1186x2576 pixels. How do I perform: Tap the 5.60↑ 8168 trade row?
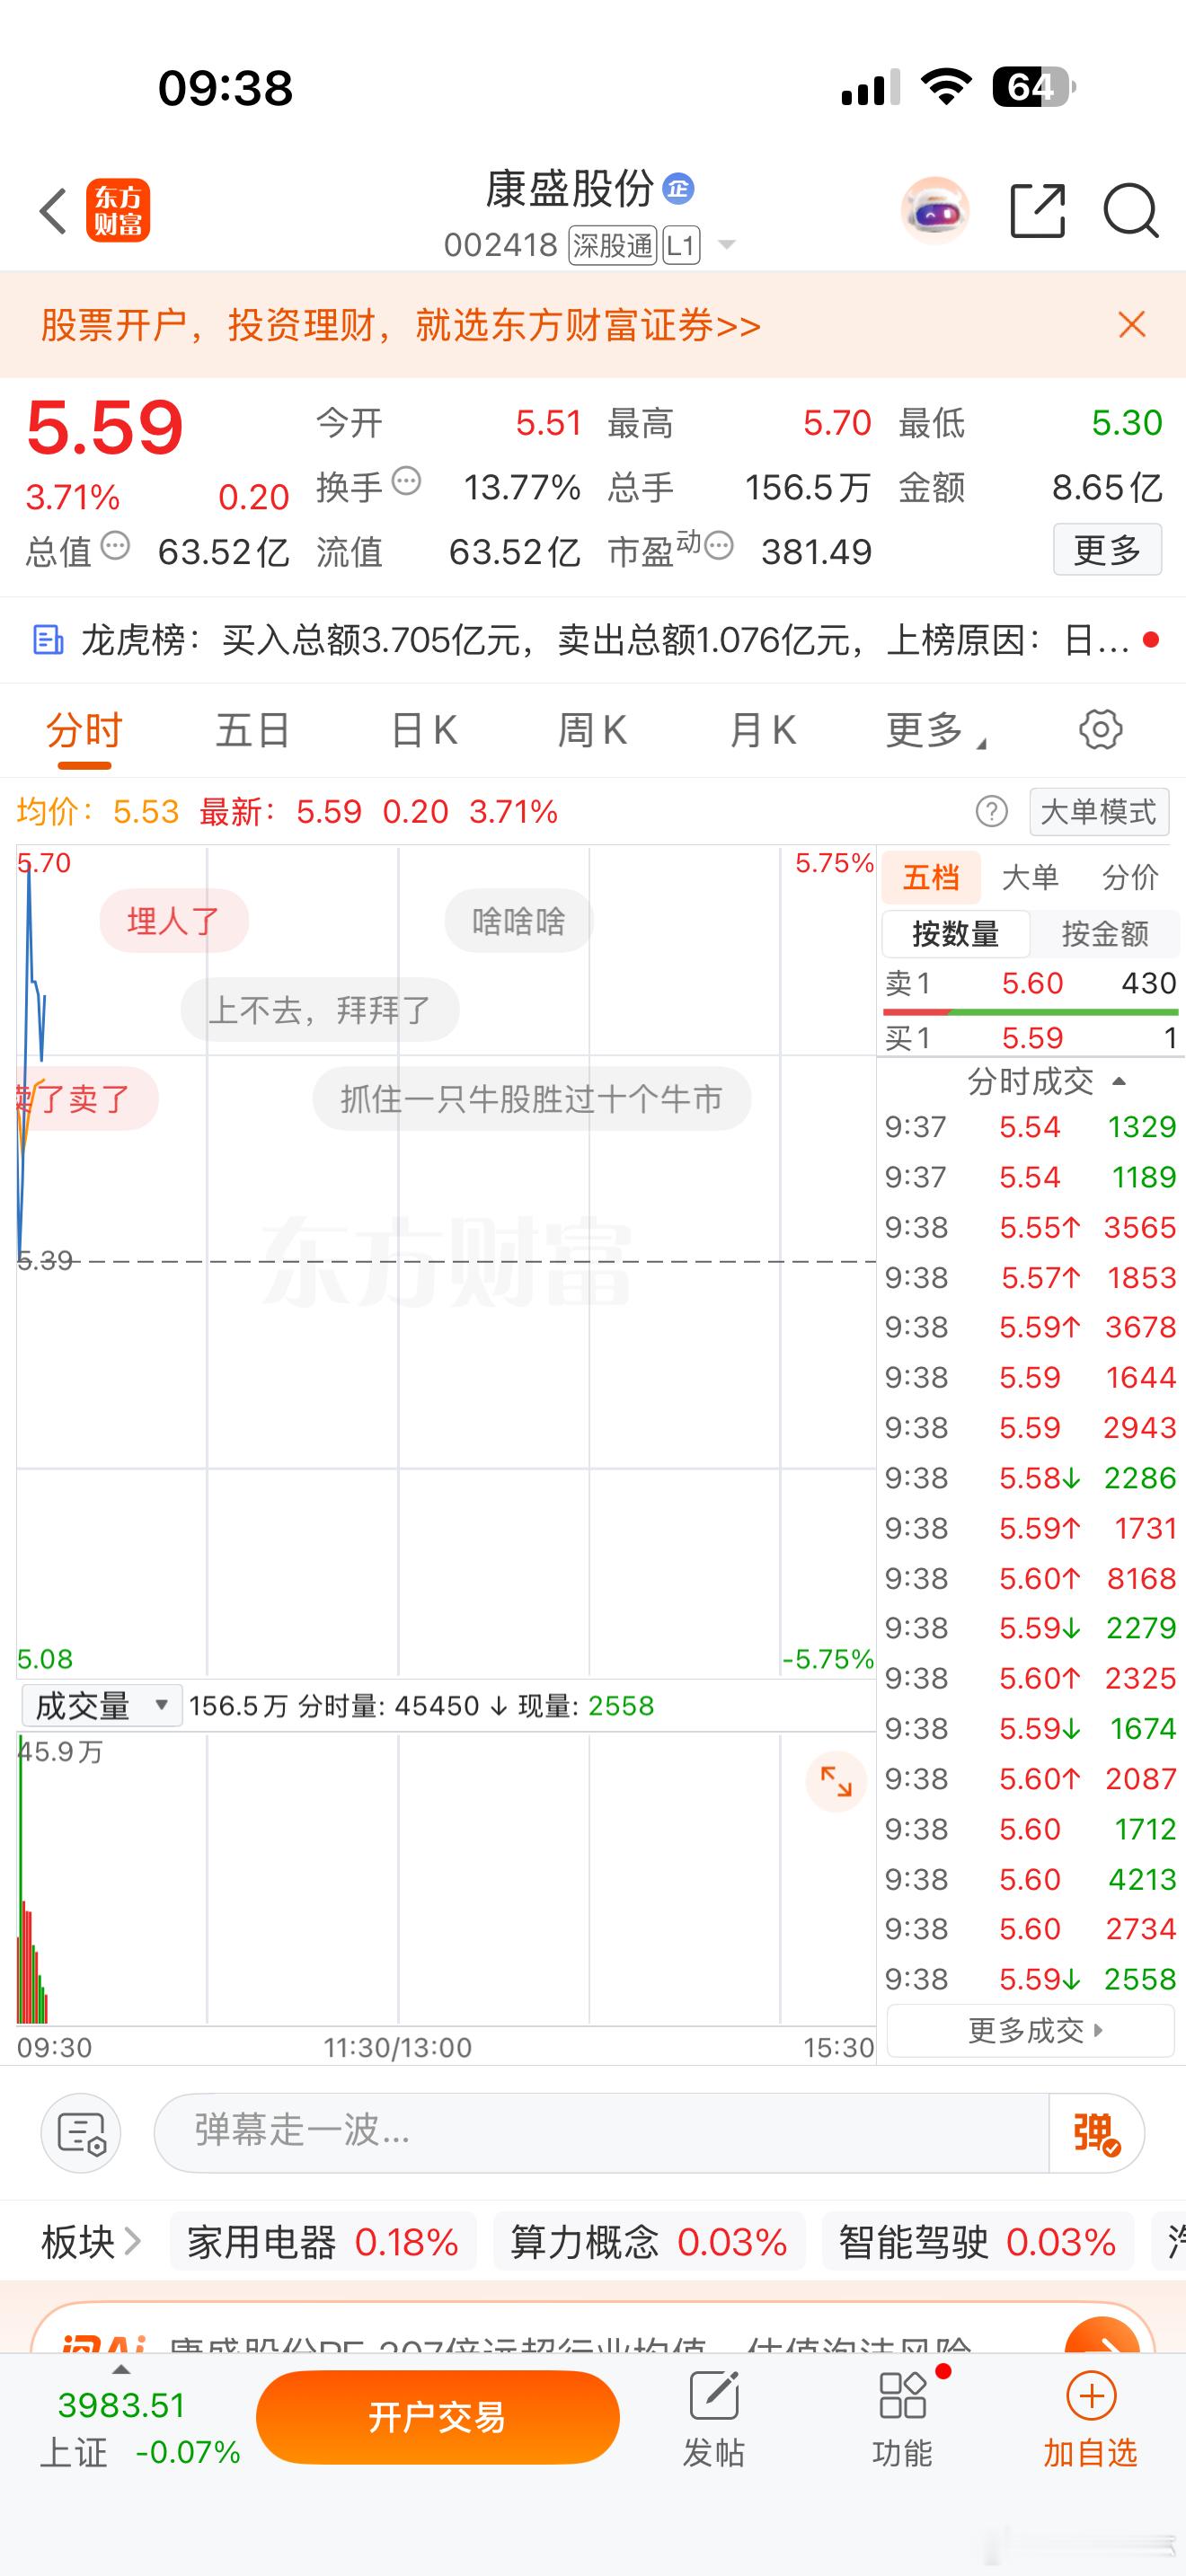(x=1030, y=1578)
